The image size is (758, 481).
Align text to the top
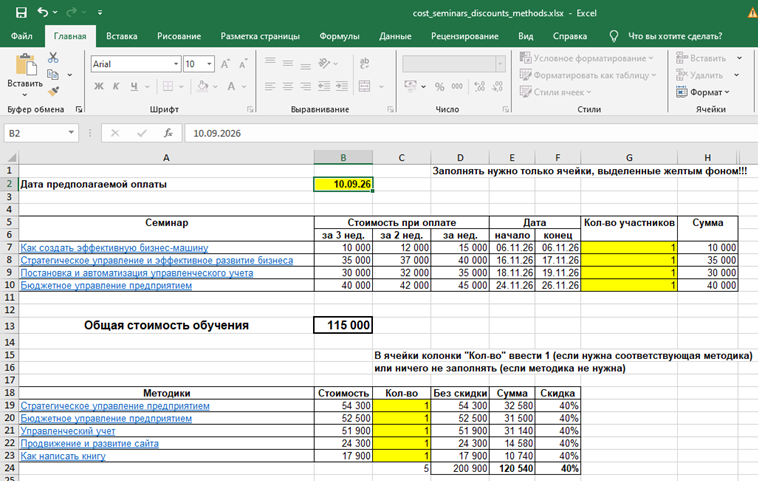(270, 62)
